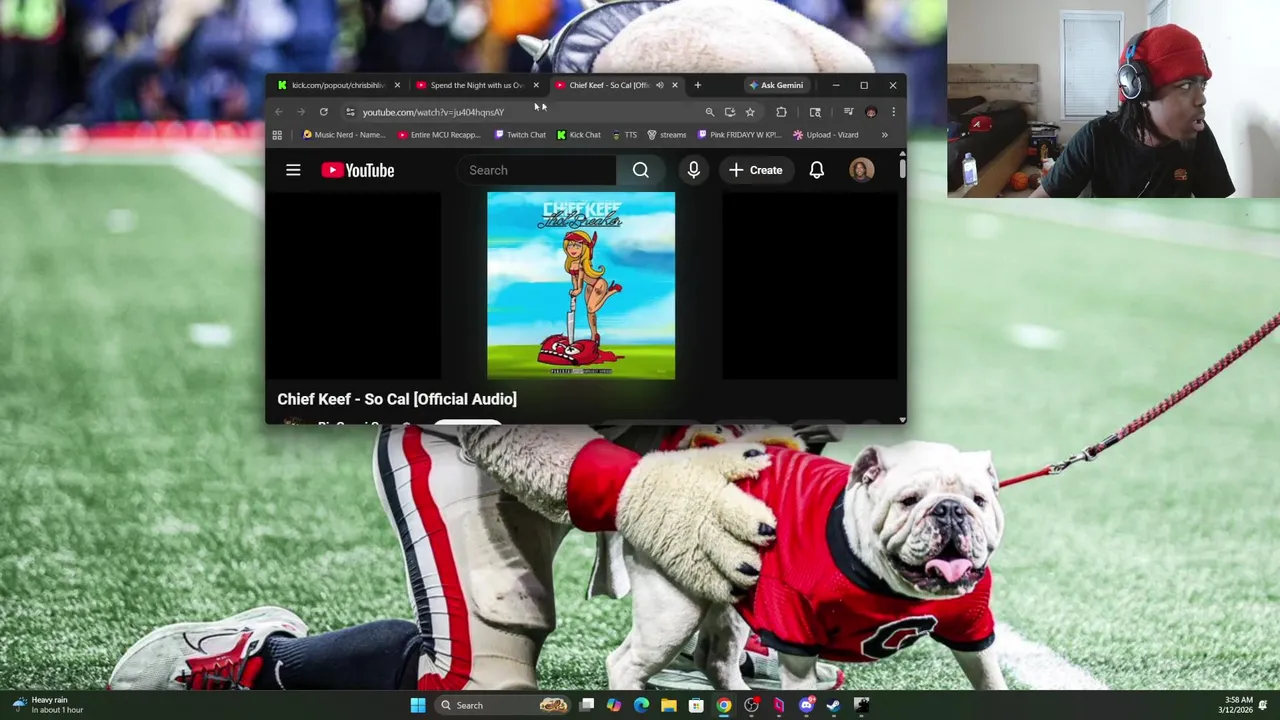
Task: Open the TTS bookmark
Action: click(x=624, y=135)
